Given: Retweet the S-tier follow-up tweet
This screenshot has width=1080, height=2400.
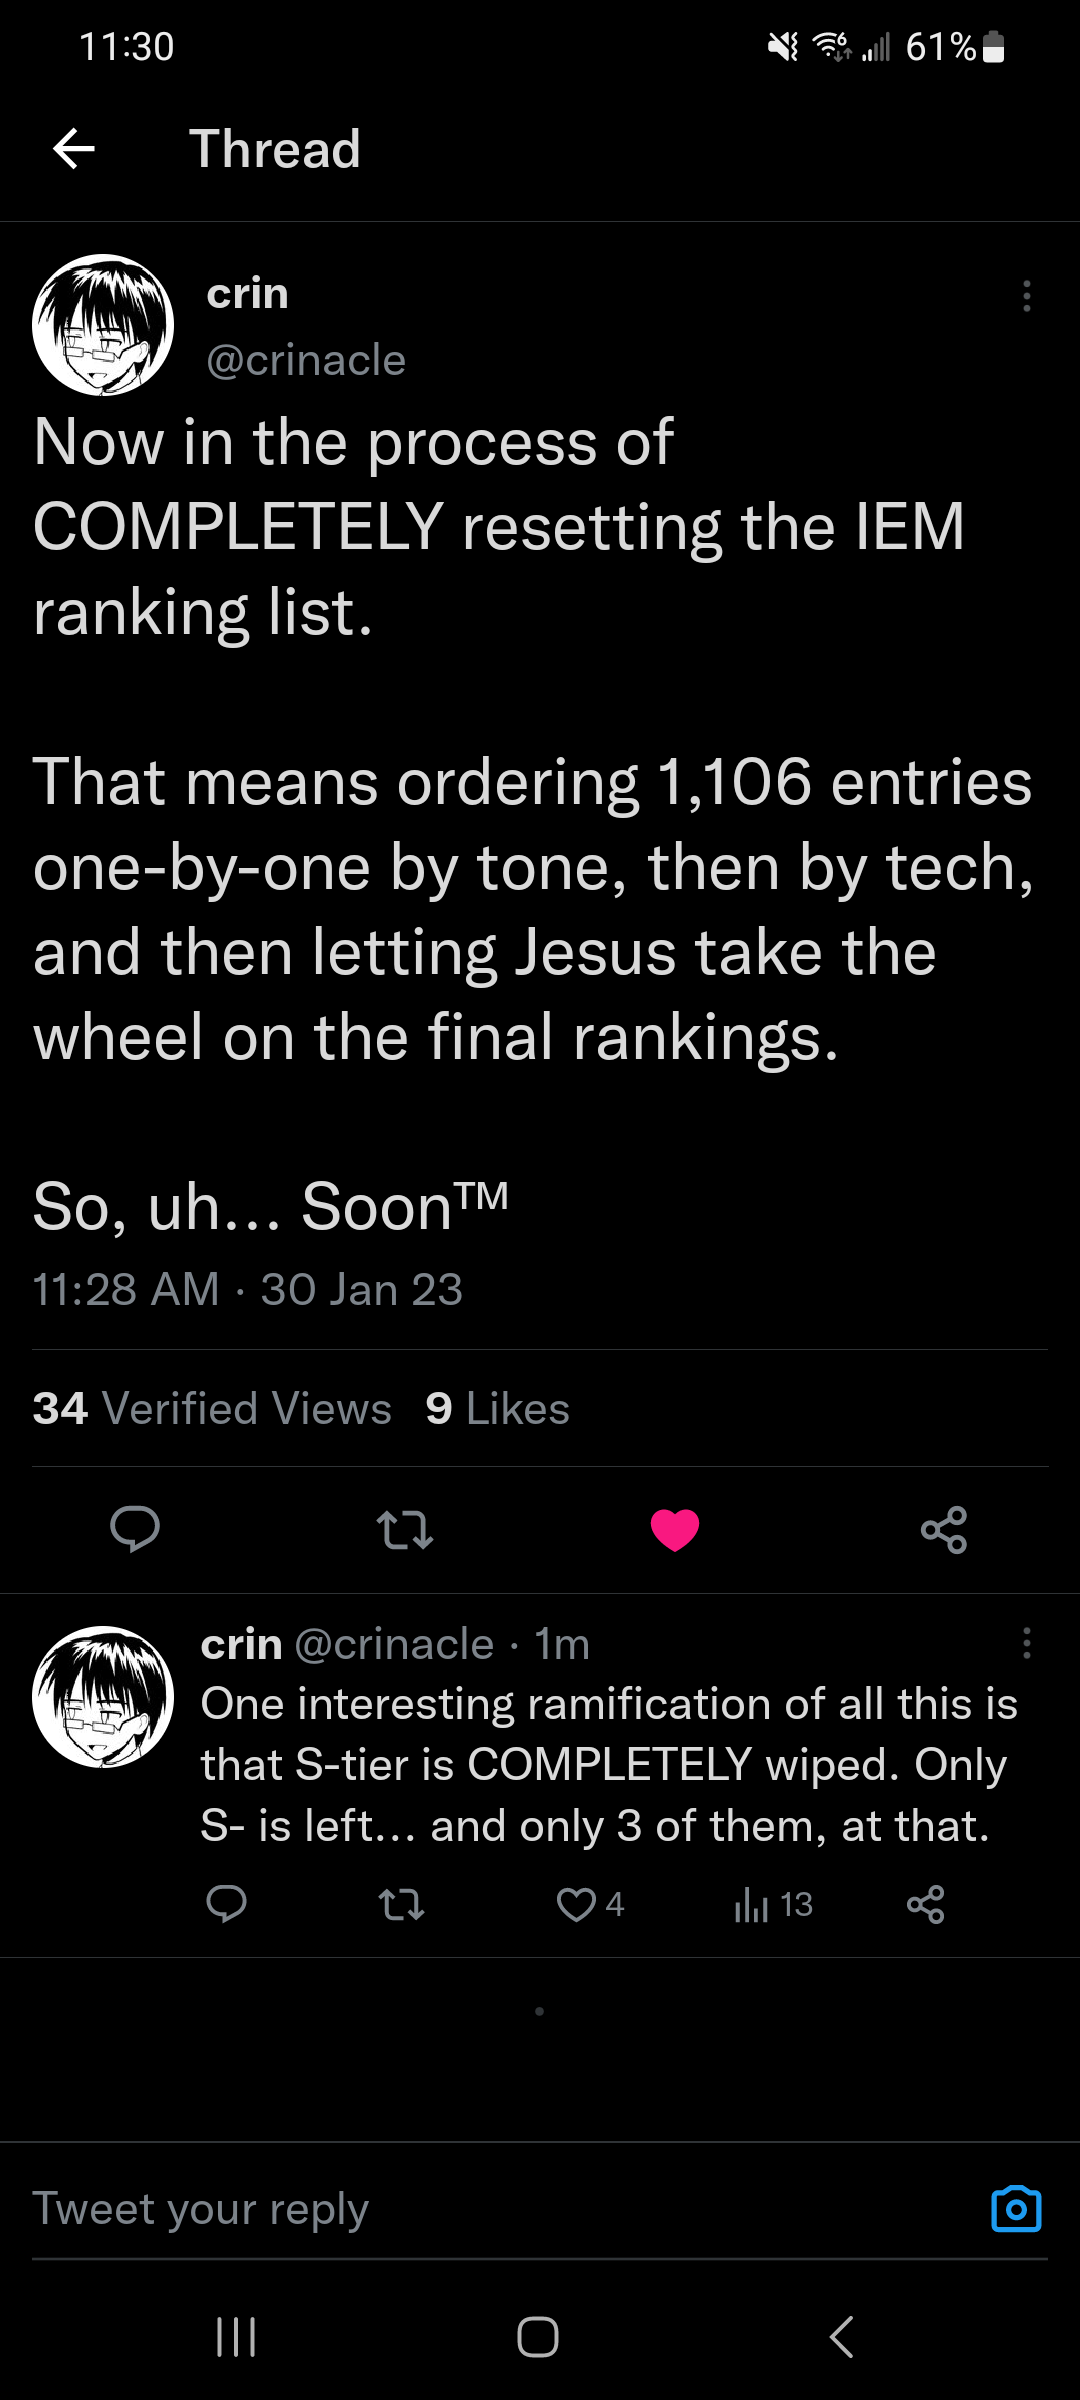Looking at the screenshot, I should (x=402, y=1904).
